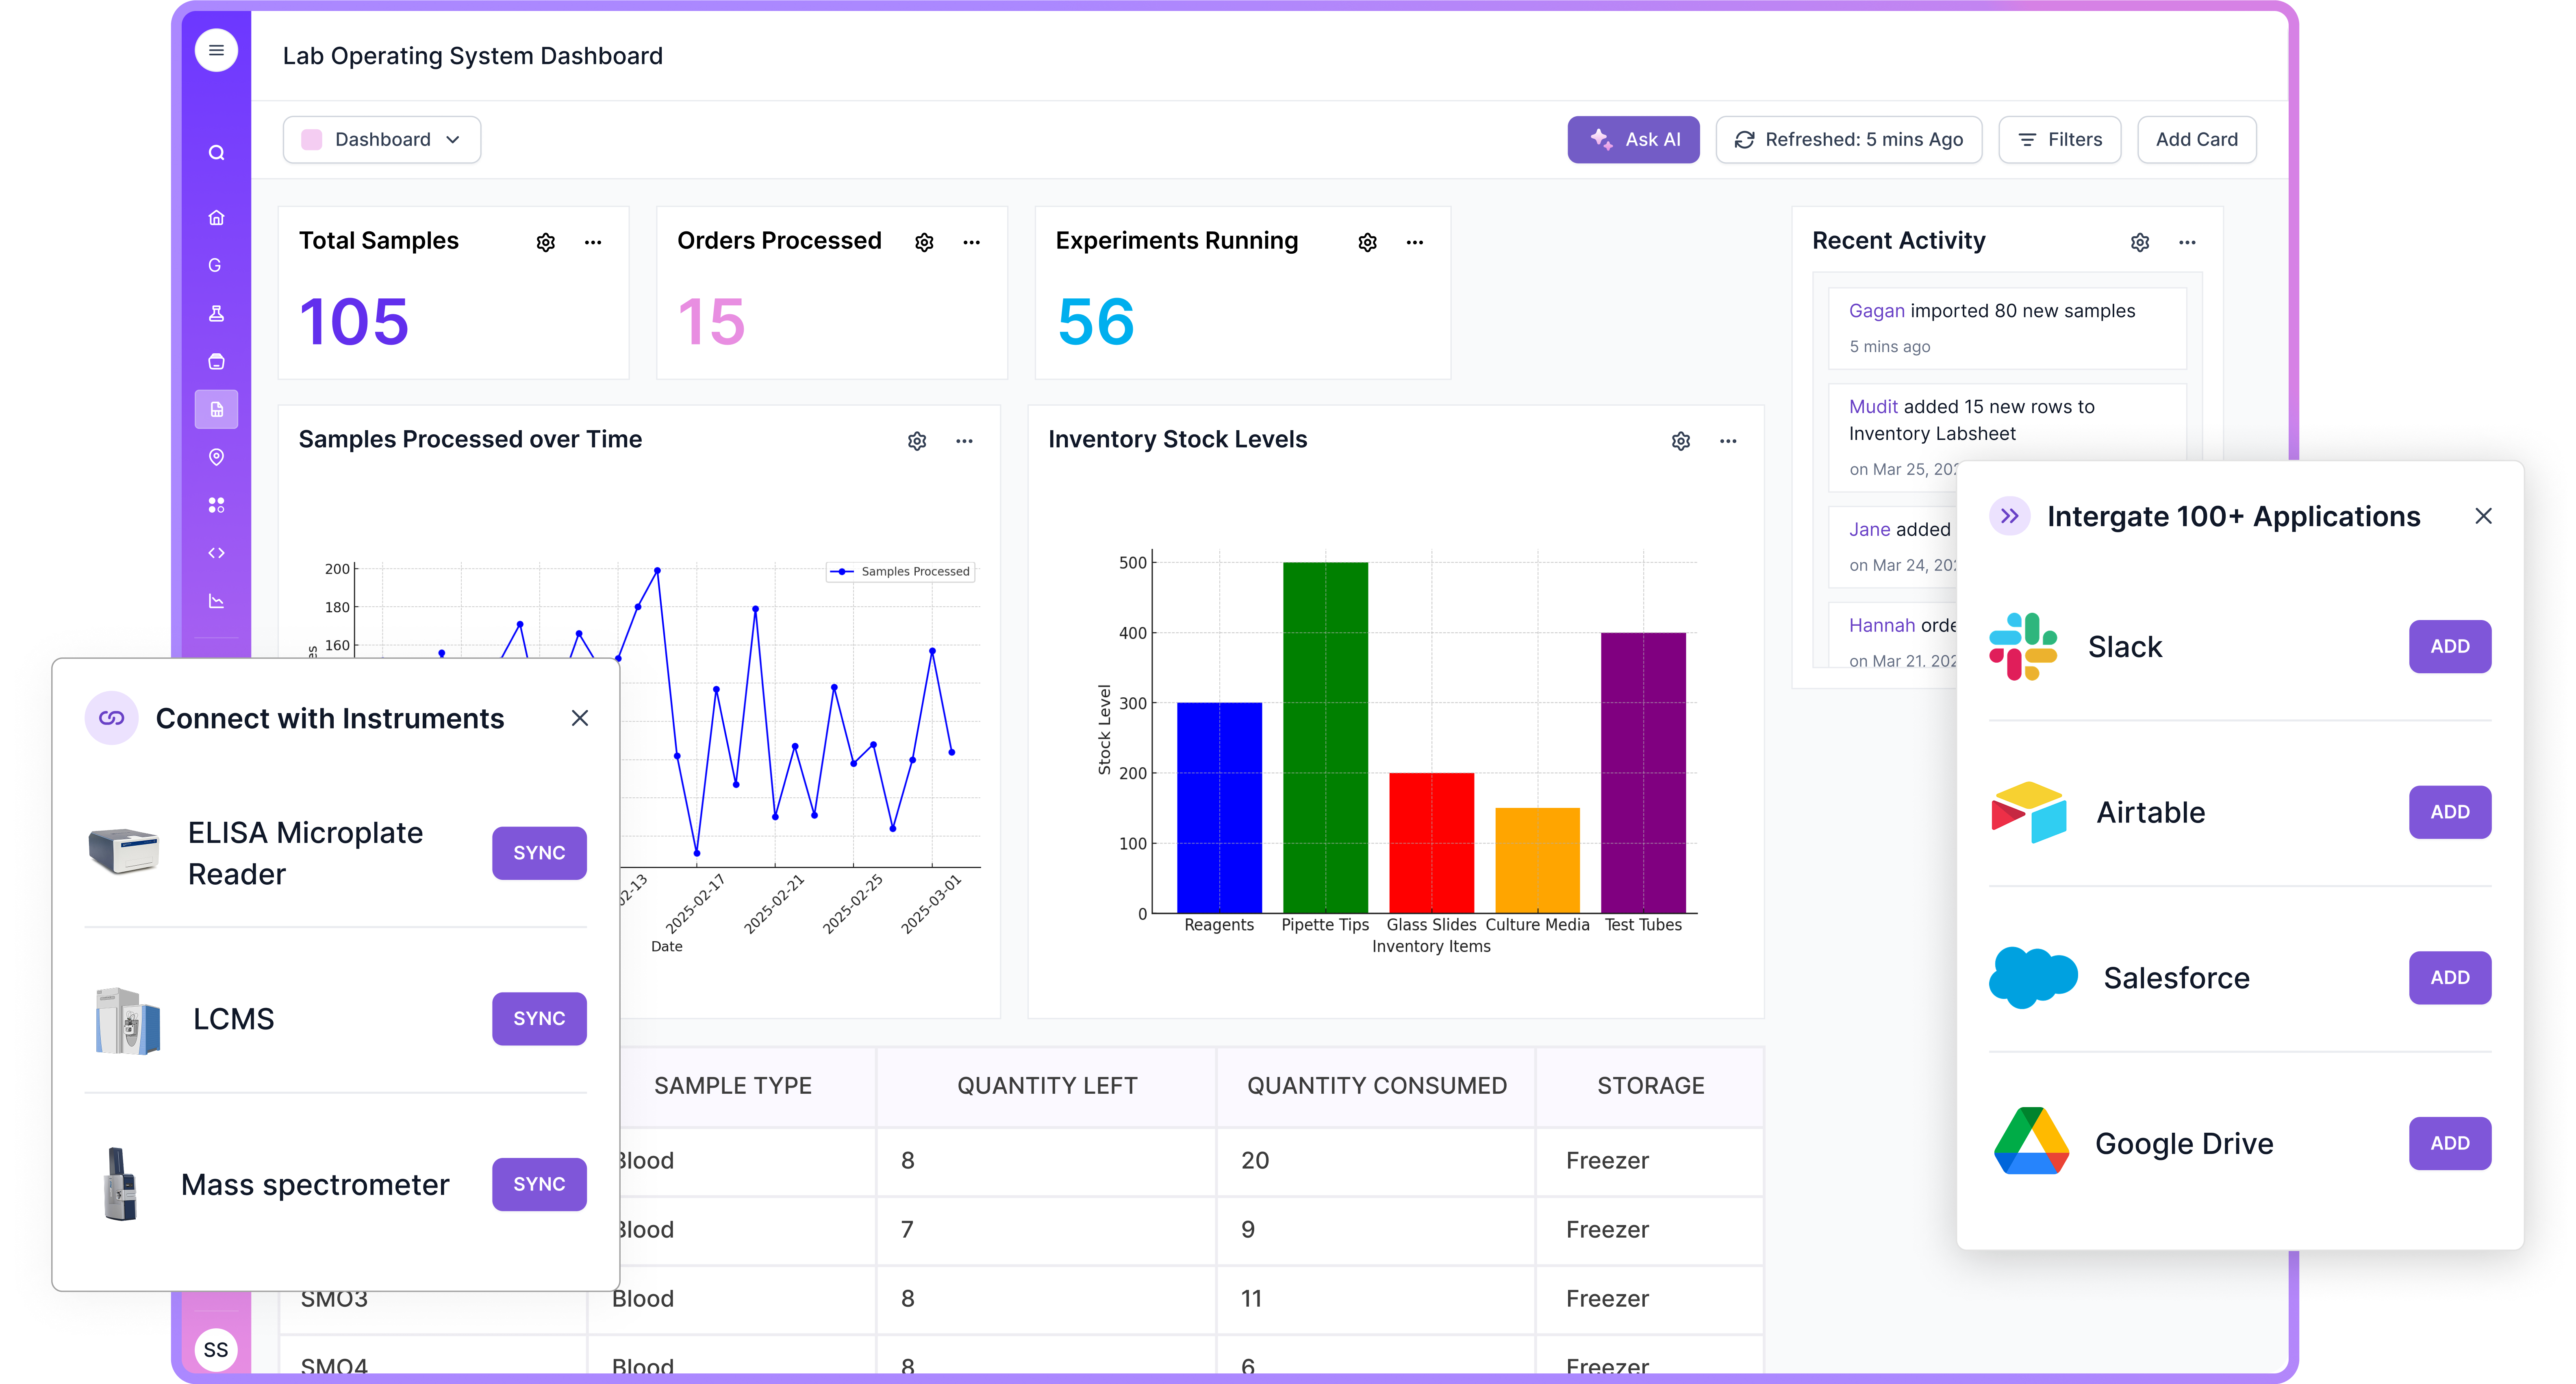Click the LCMS instrument thumbnail

[x=128, y=1020]
